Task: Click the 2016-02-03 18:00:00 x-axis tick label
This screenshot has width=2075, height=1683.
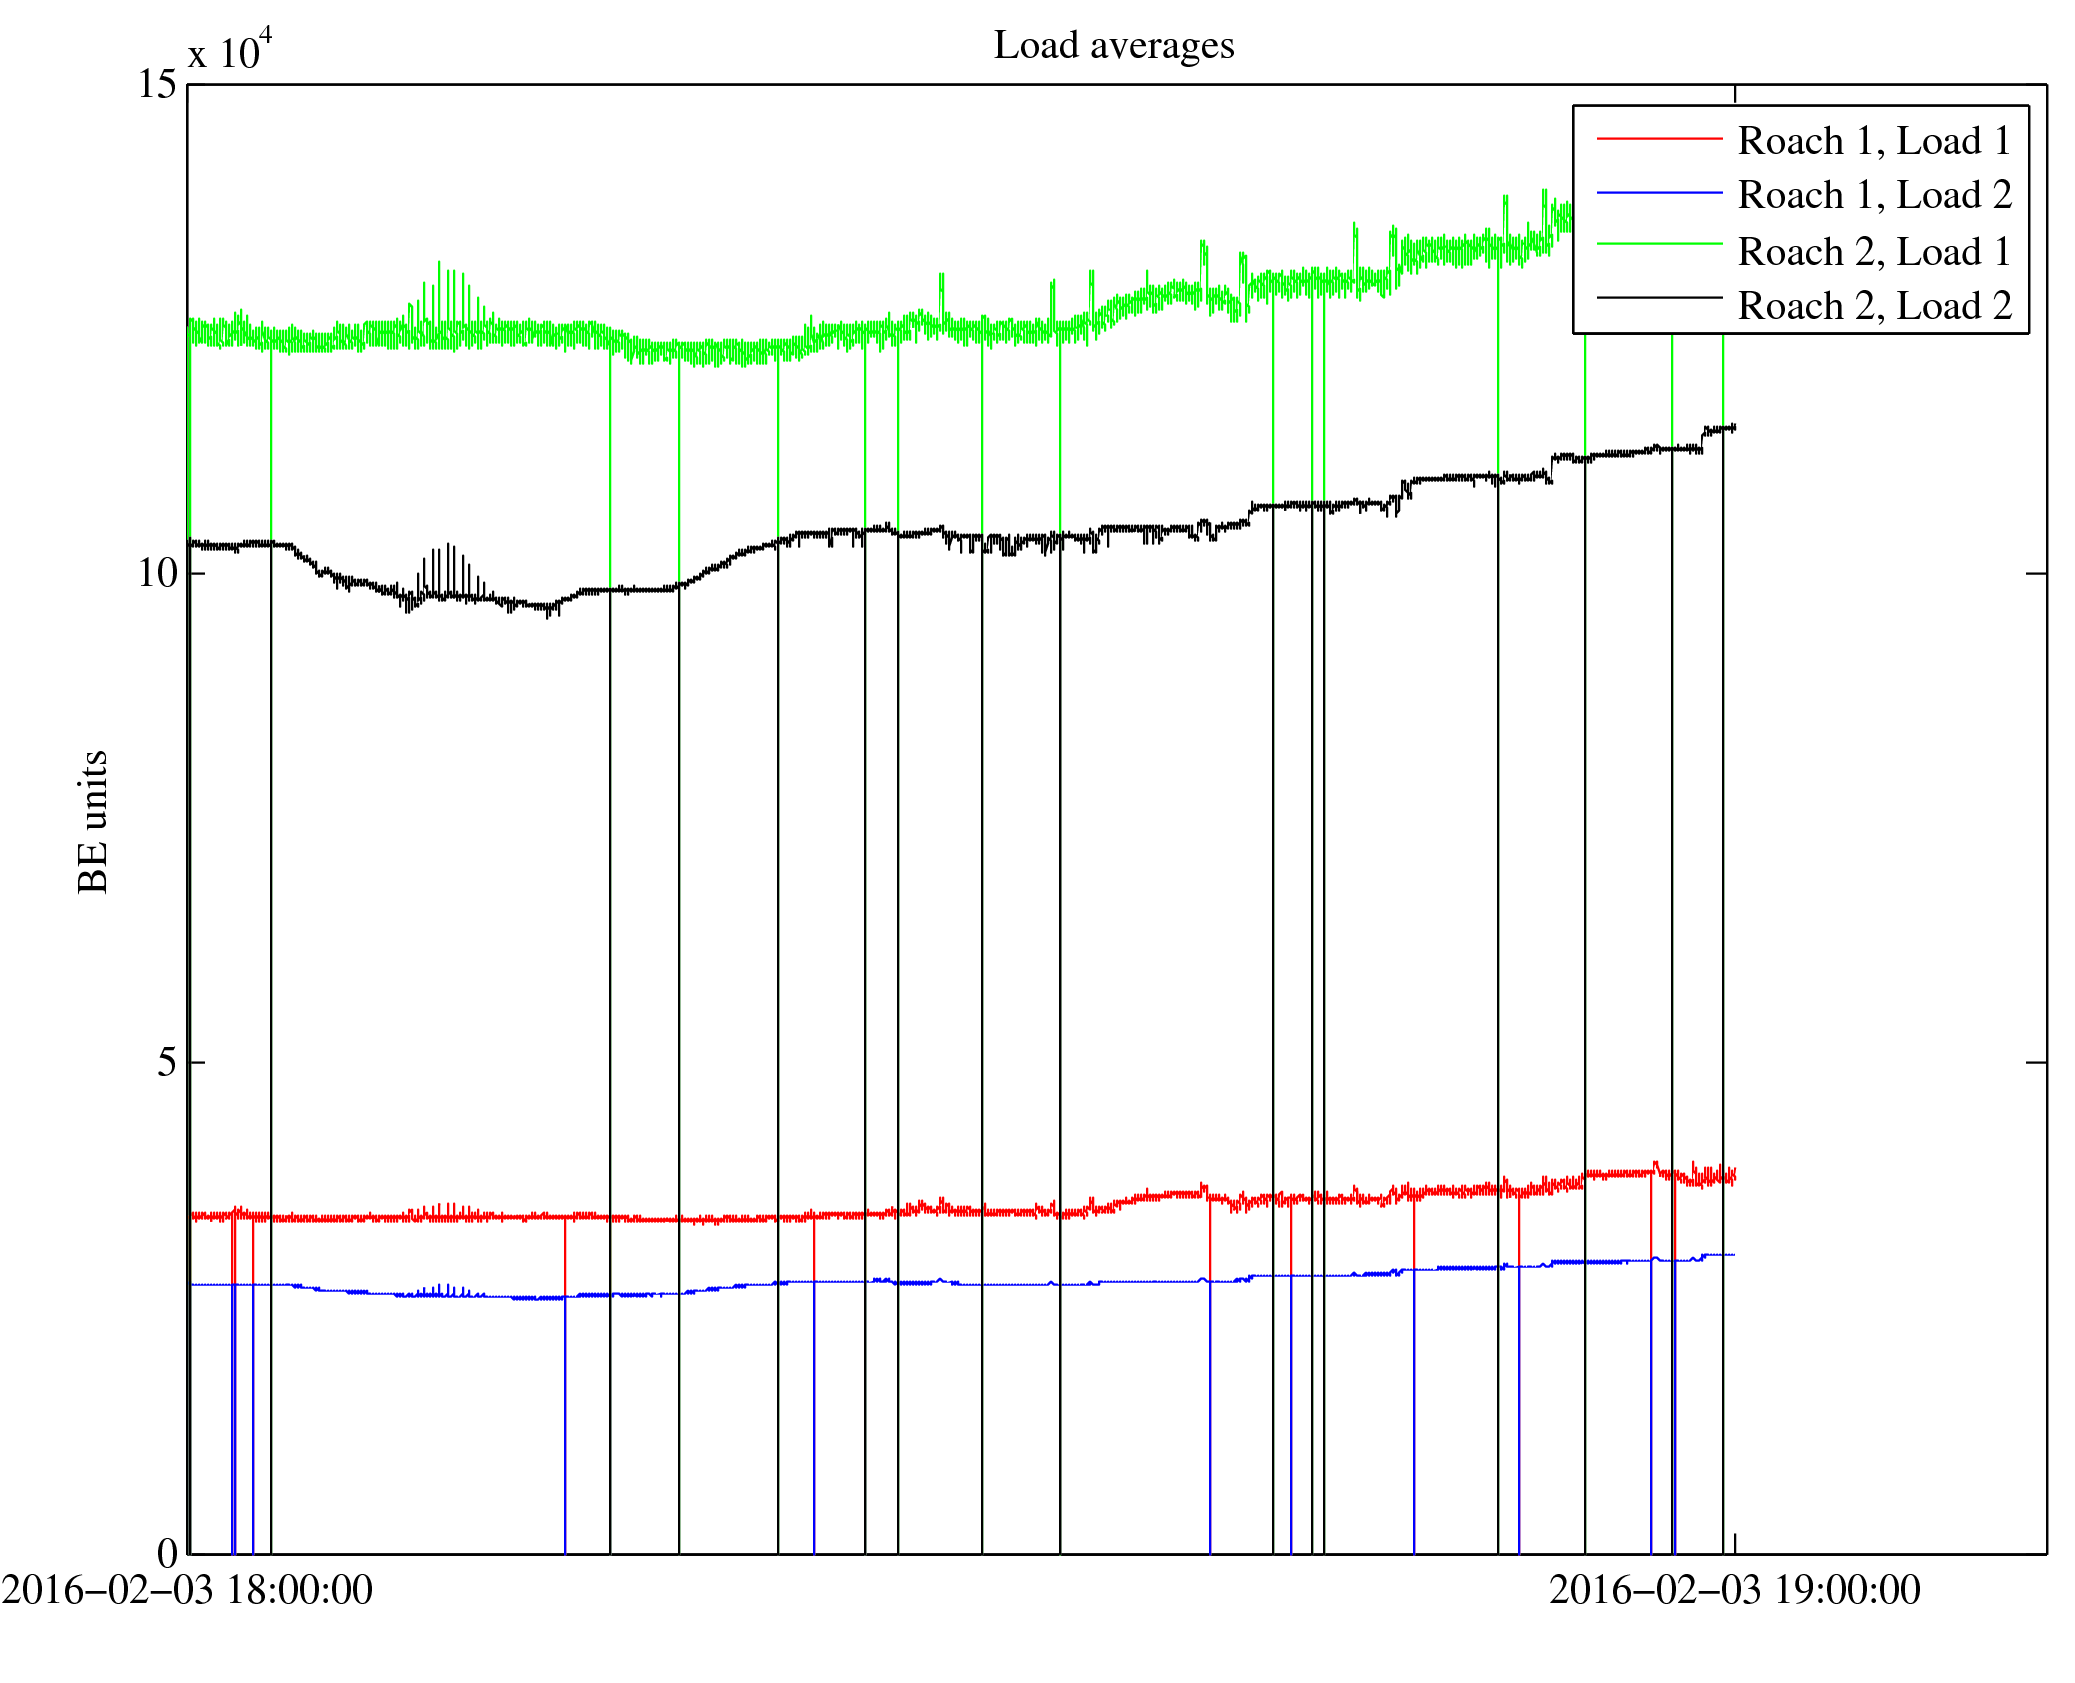Action: tap(187, 1590)
